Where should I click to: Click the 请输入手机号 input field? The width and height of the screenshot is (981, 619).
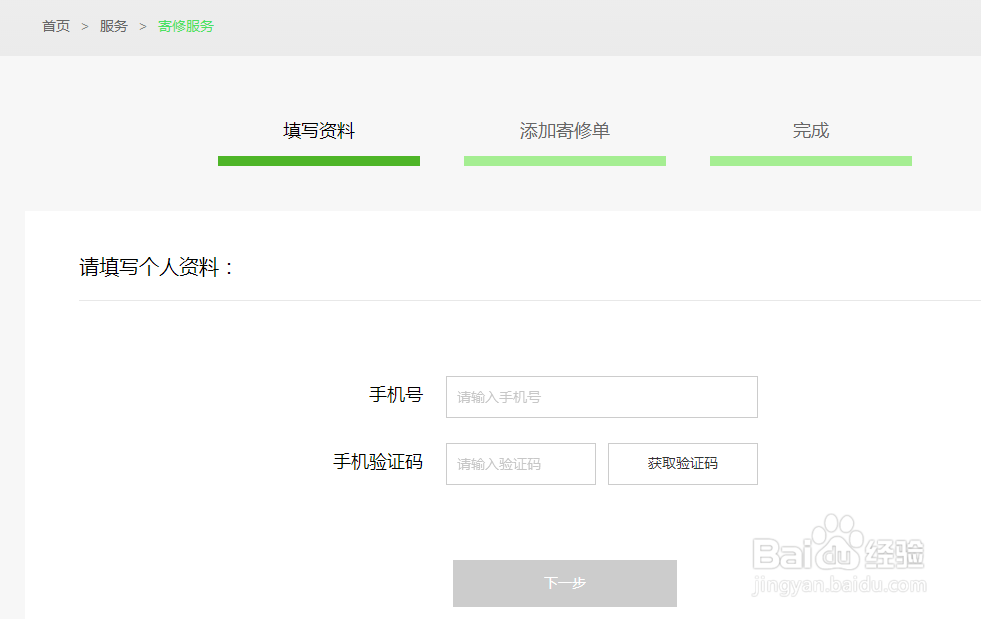tap(601, 397)
